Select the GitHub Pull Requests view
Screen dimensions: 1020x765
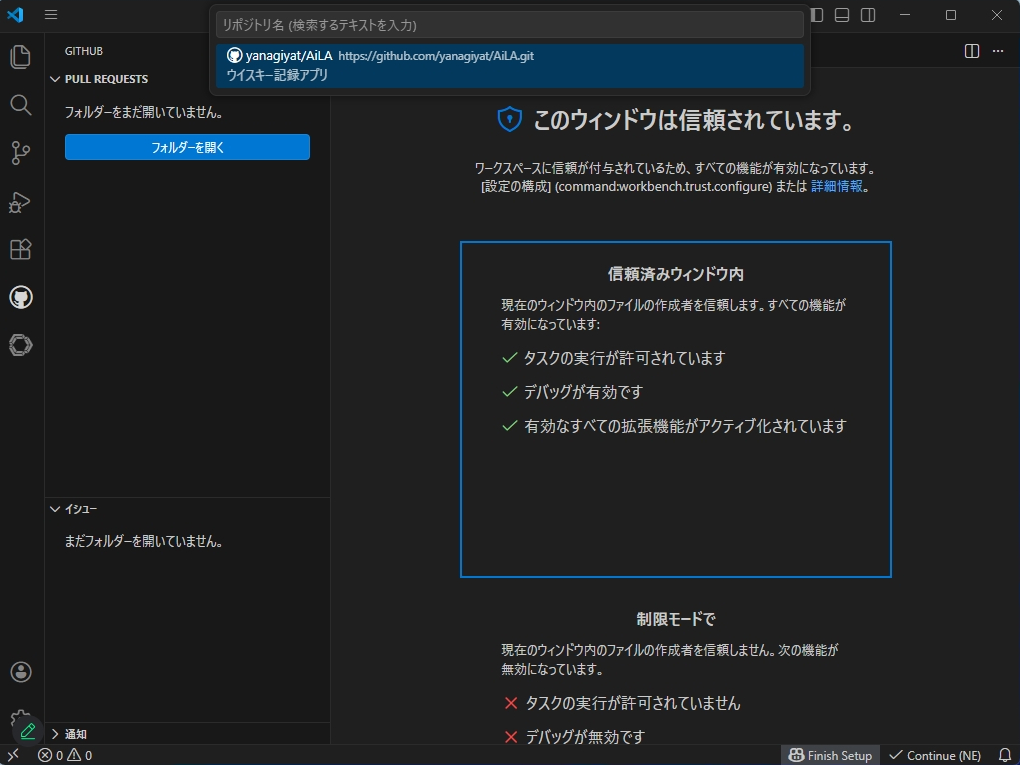[x=20, y=297]
